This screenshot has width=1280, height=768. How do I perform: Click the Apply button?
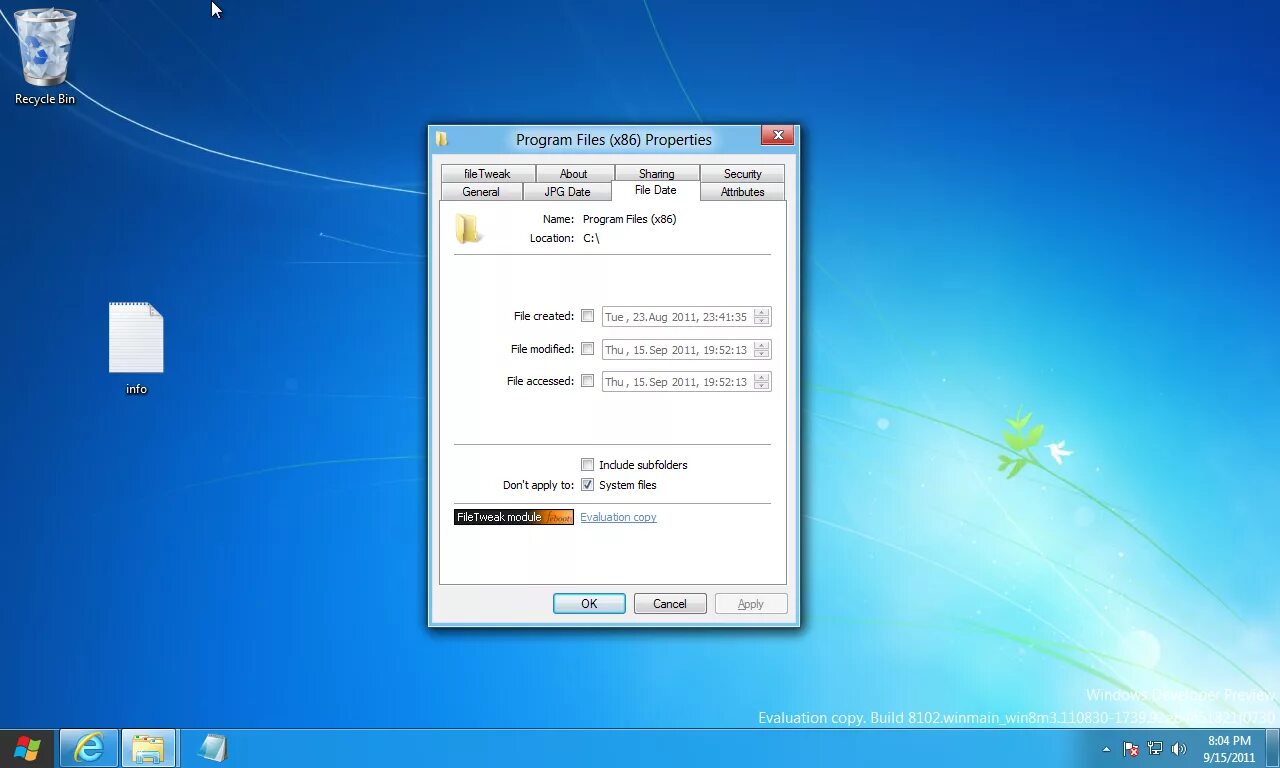[751, 604]
